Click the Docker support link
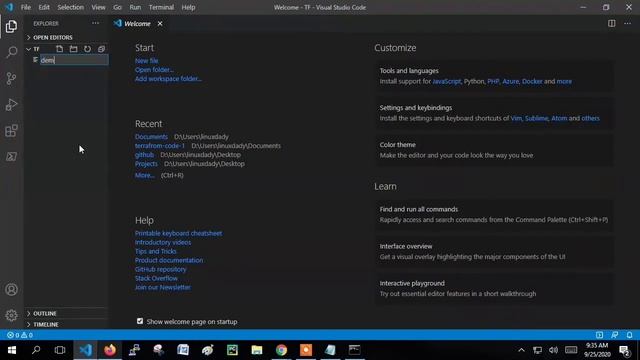This screenshot has height=360, width=640. click(532, 81)
